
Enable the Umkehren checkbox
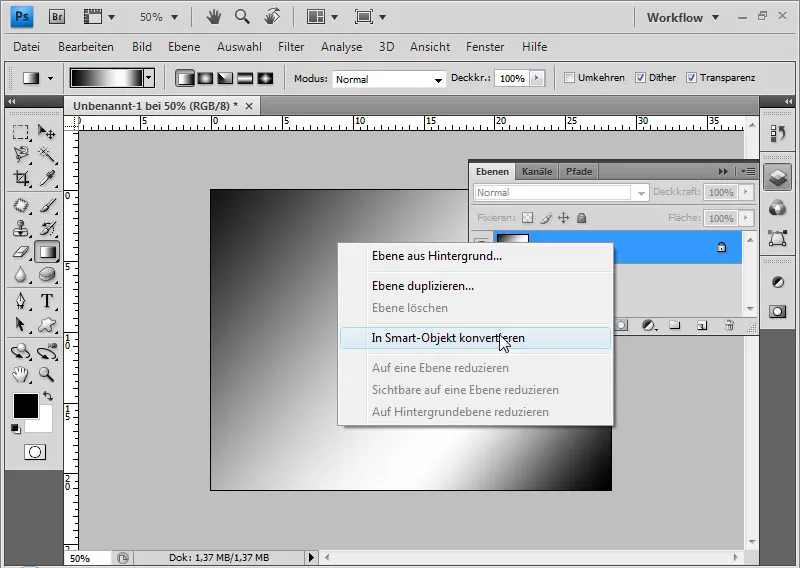click(569, 78)
